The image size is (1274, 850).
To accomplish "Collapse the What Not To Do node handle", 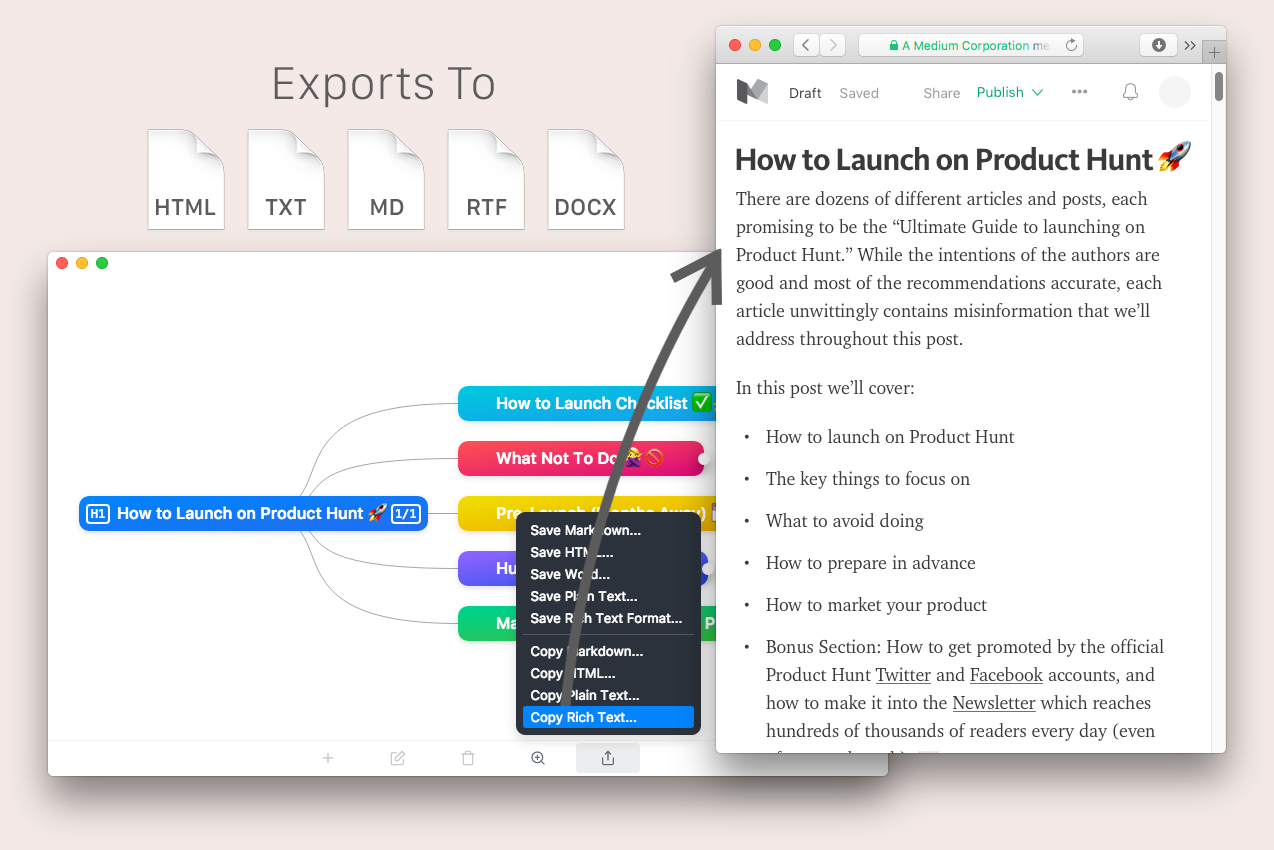I will (703, 459).
